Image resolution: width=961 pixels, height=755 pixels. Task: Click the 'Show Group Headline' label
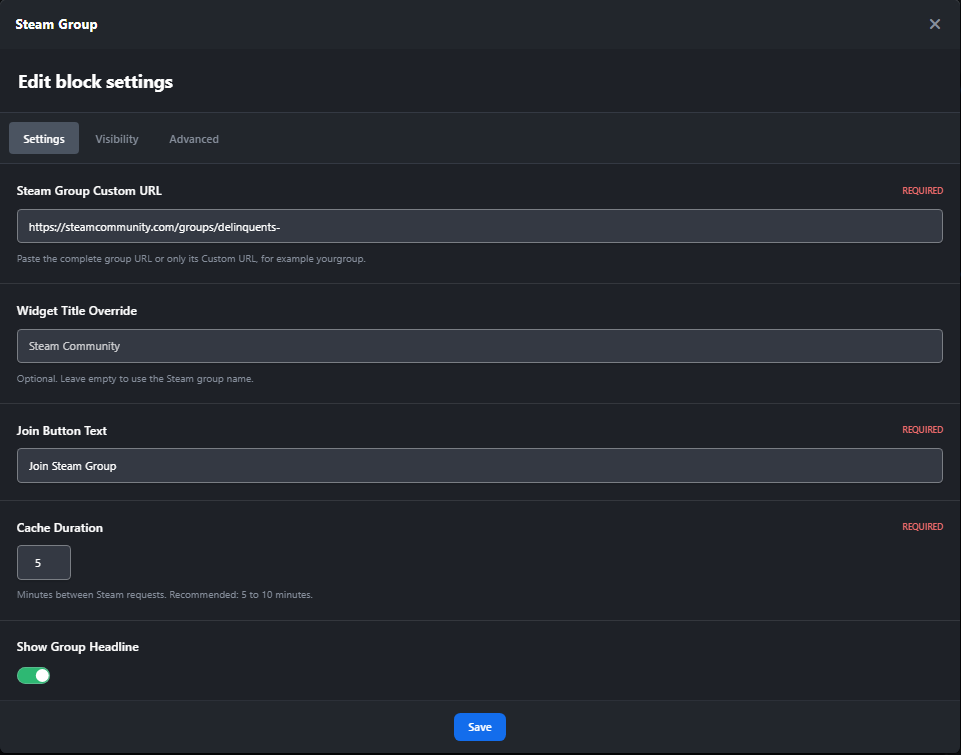[x=77, y=647]
